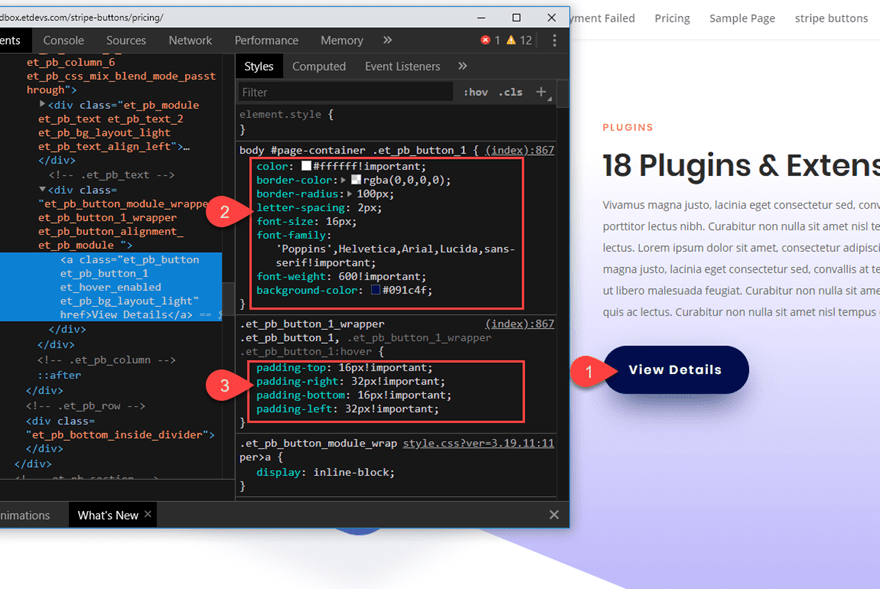Click the View Details button on page

(675, 370)
